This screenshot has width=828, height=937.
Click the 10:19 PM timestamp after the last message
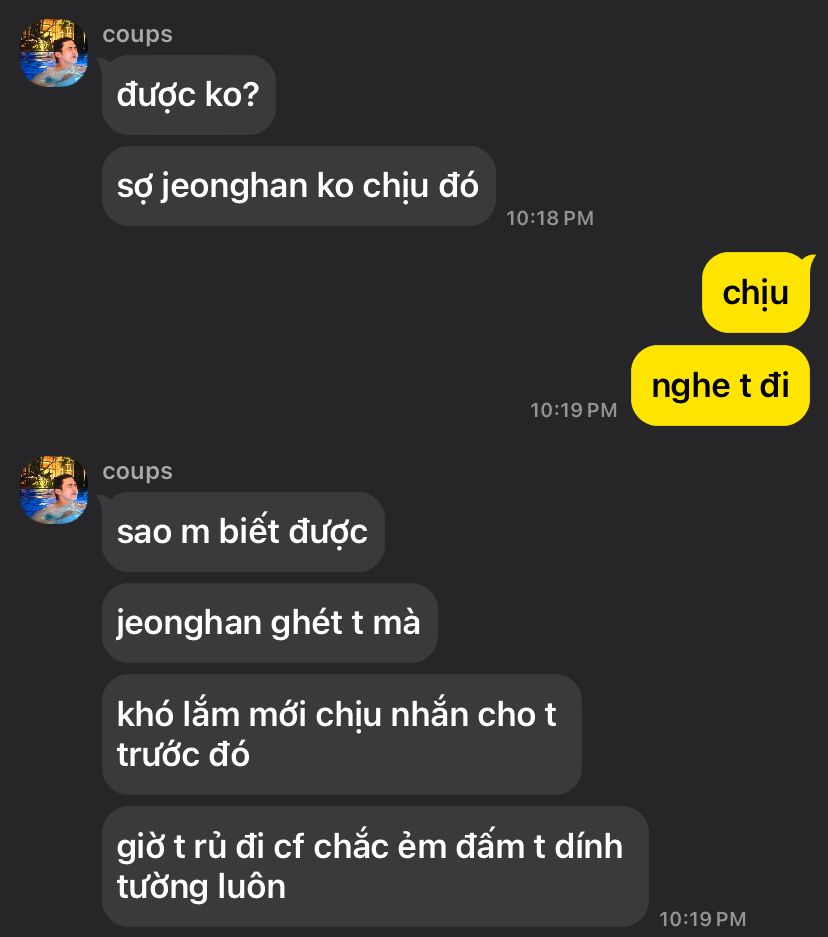703,918
